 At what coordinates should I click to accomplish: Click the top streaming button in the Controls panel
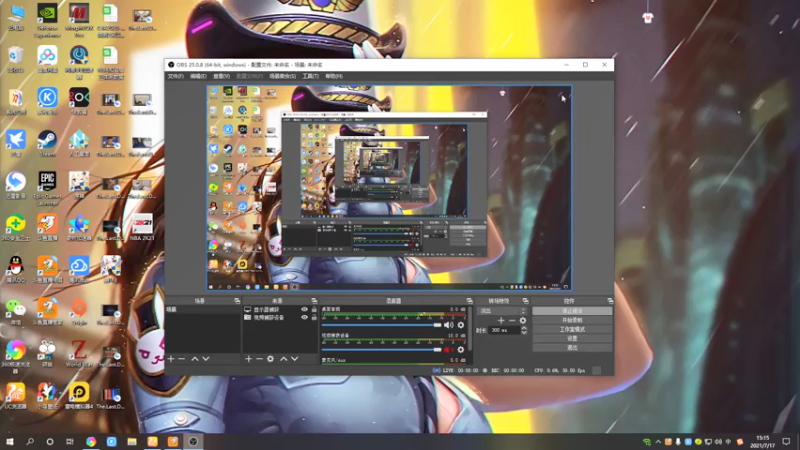572,311
